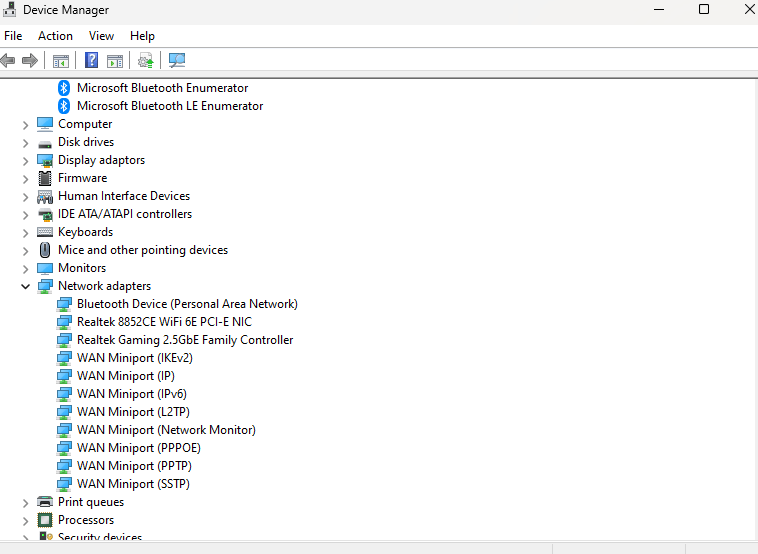Select WAN Miniport (IKEv2)
This screenshot has height=554, width=758.
135,358
